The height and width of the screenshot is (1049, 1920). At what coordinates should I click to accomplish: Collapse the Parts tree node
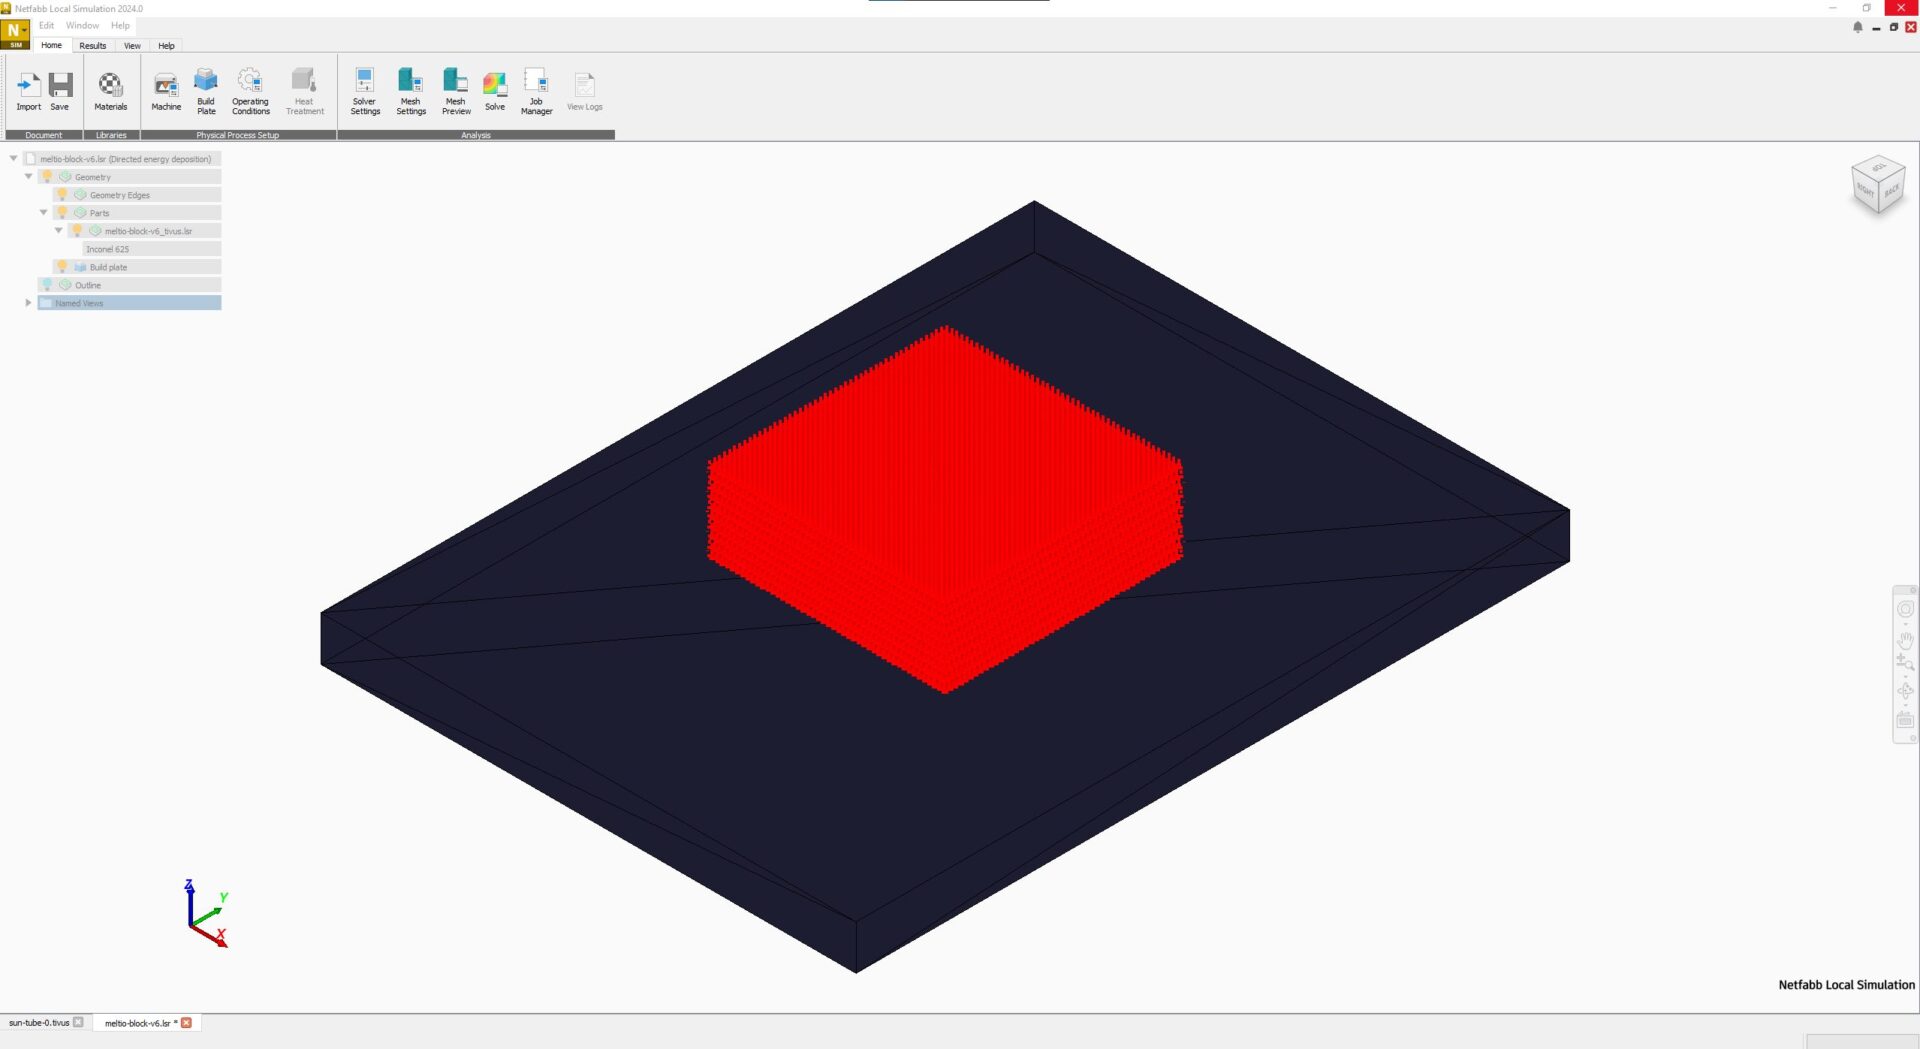tap(43, 213)
